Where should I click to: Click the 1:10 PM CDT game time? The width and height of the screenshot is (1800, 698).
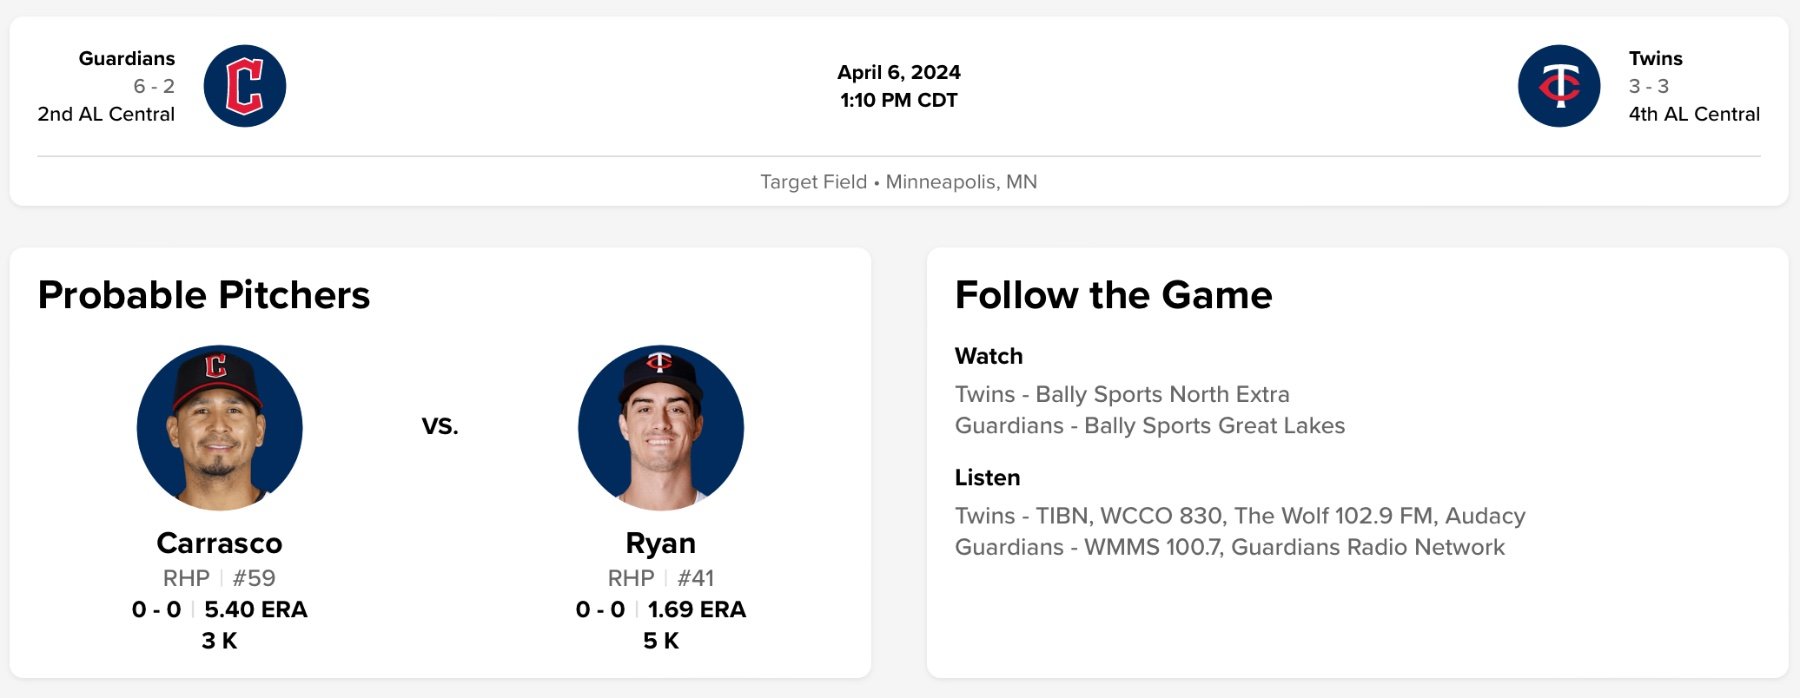tap(898, 100)
